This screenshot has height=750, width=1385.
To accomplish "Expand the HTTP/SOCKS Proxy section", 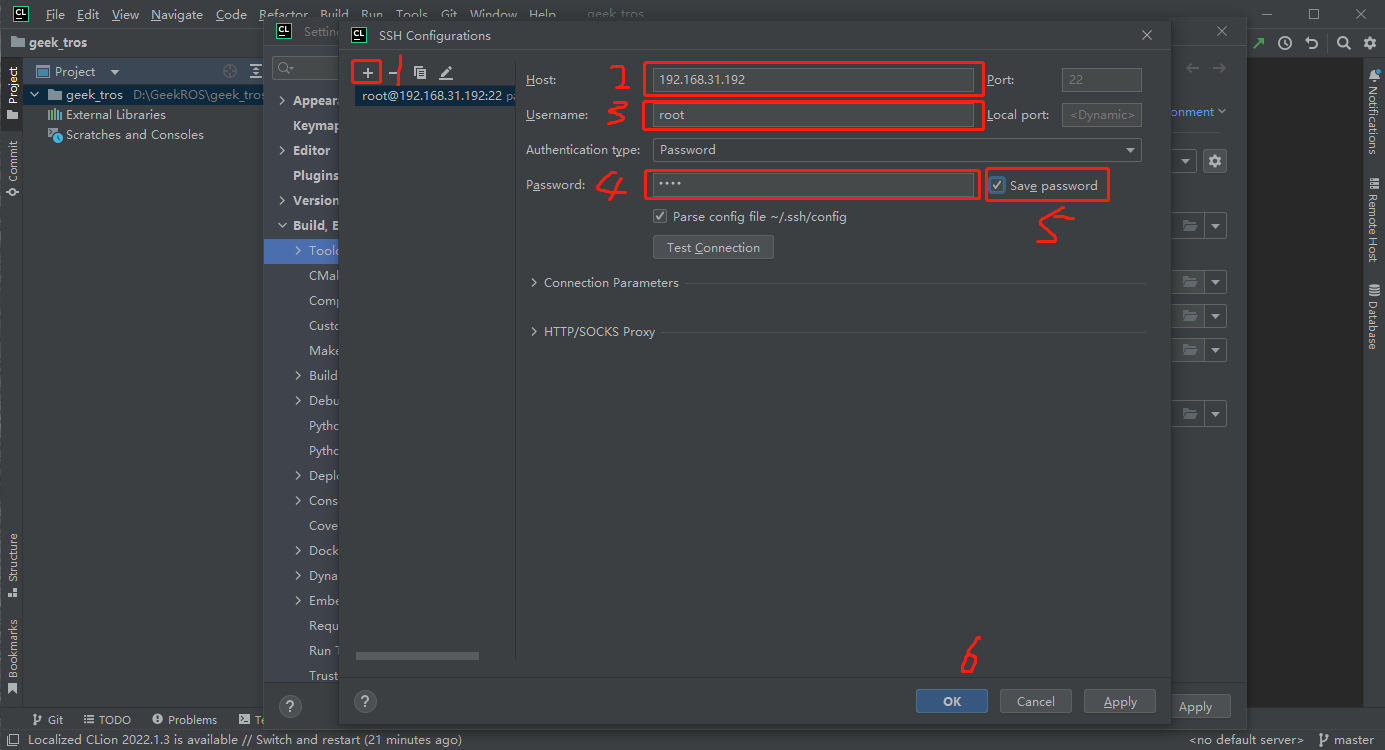I will click(534, 332).
